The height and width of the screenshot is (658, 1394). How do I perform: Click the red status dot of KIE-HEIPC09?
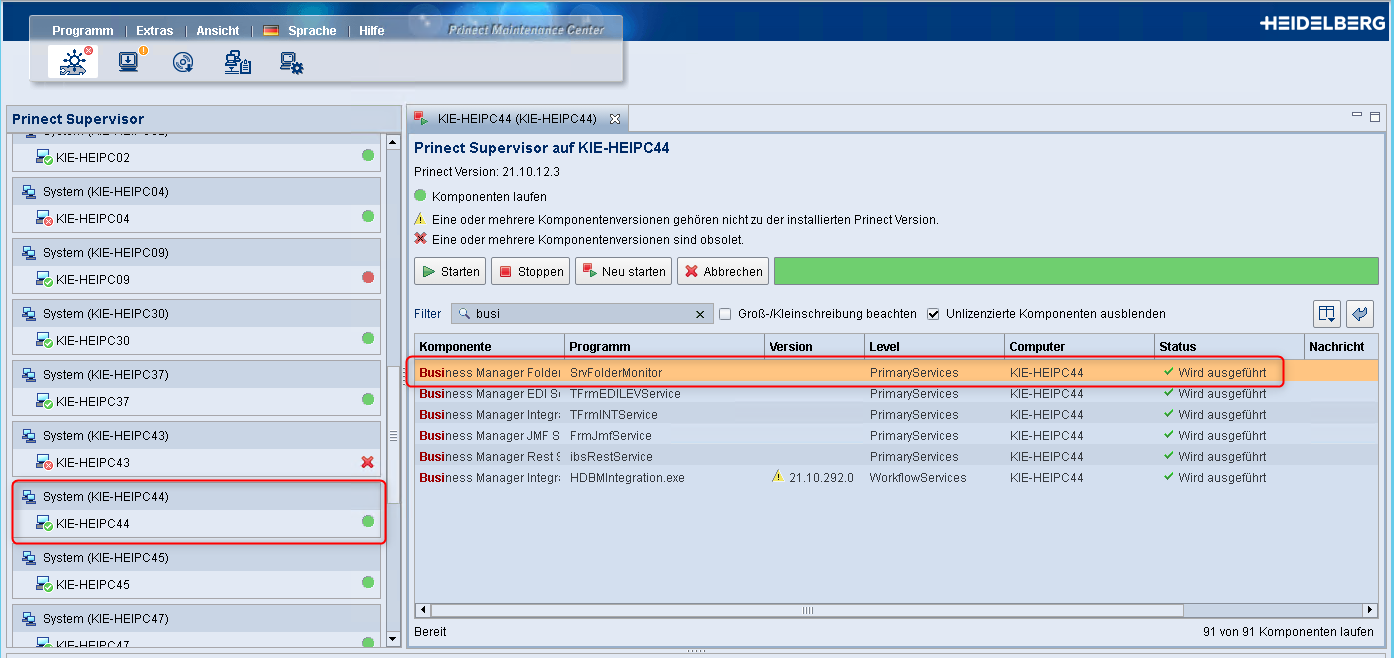click(368, 277)
